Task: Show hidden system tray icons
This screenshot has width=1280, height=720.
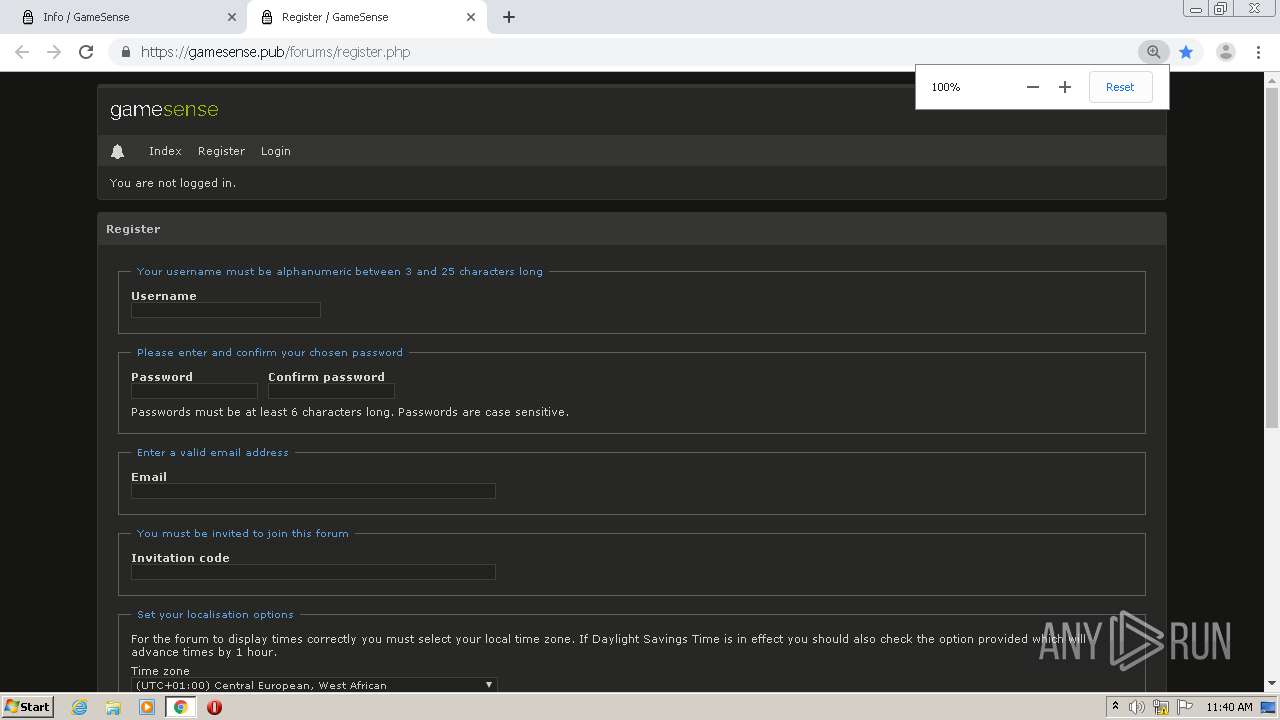Action: pyautogui.click(x=1115, y=707)
